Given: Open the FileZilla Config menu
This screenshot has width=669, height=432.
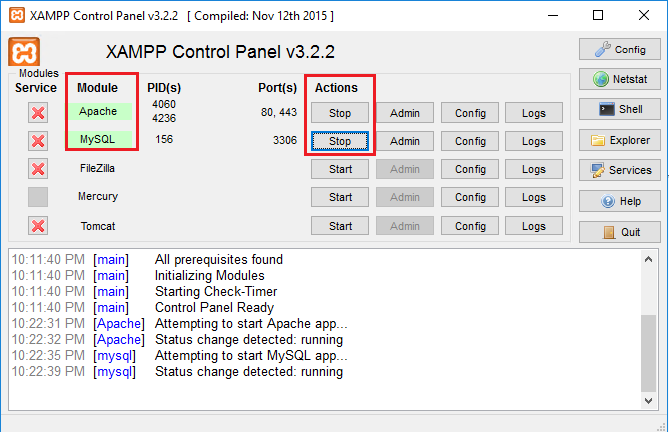Looking at the screenshot, I should (x=470, y=169).
